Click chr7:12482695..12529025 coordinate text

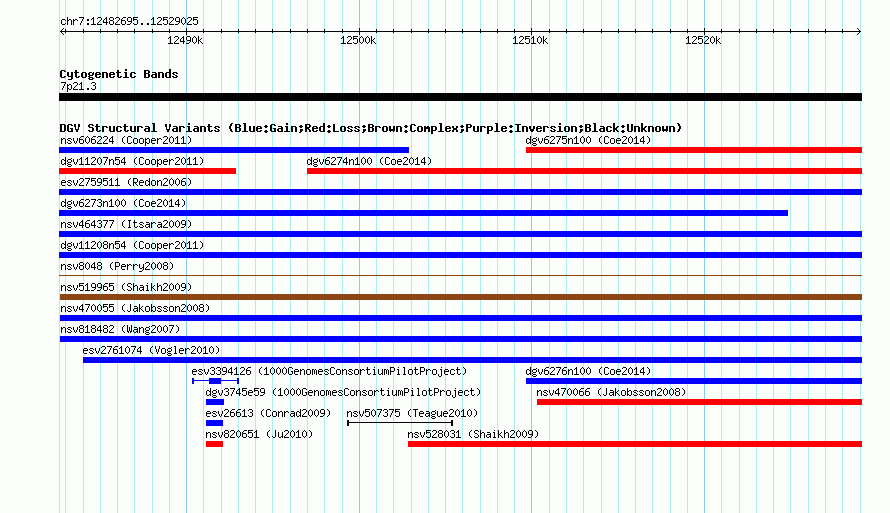(129, 22)
